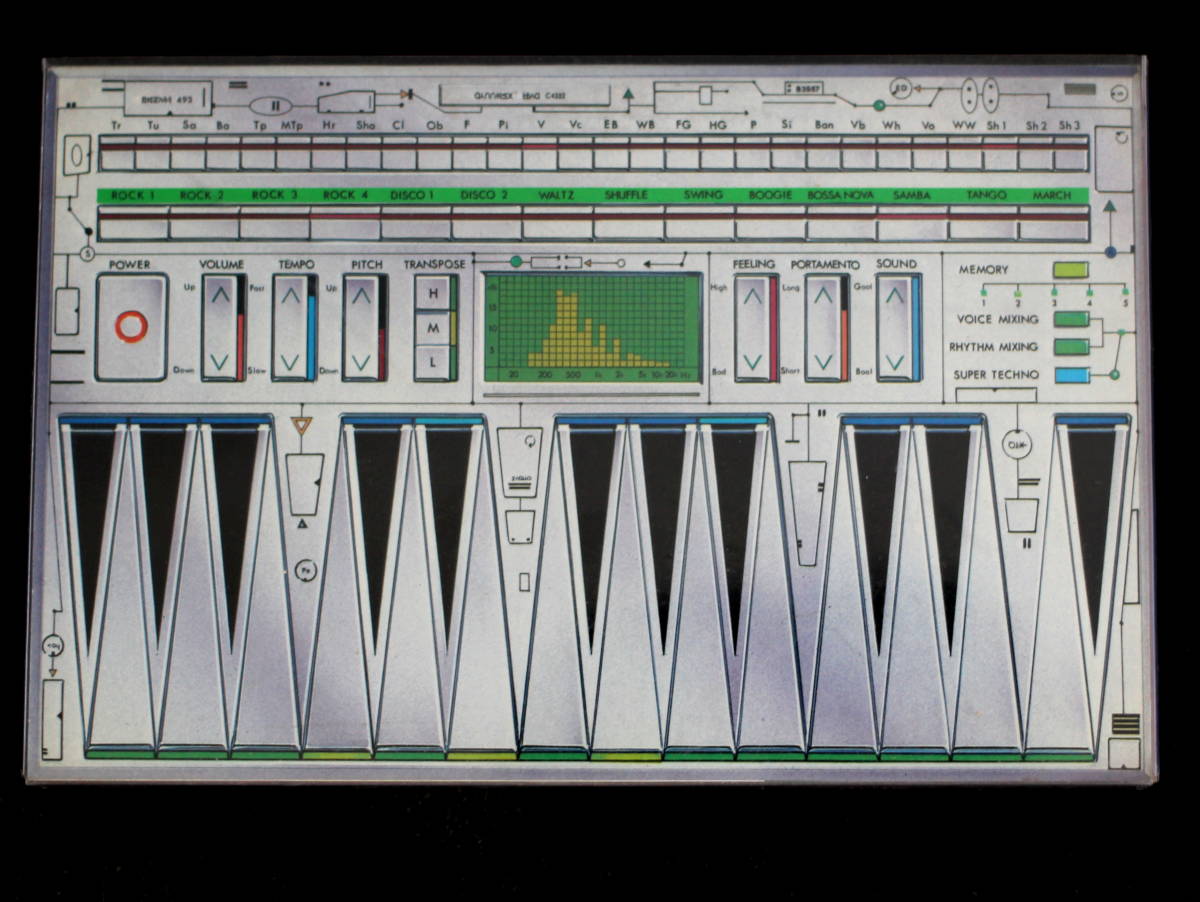Enable the VOICE MIXING switch

click(x=1072, y=319)
